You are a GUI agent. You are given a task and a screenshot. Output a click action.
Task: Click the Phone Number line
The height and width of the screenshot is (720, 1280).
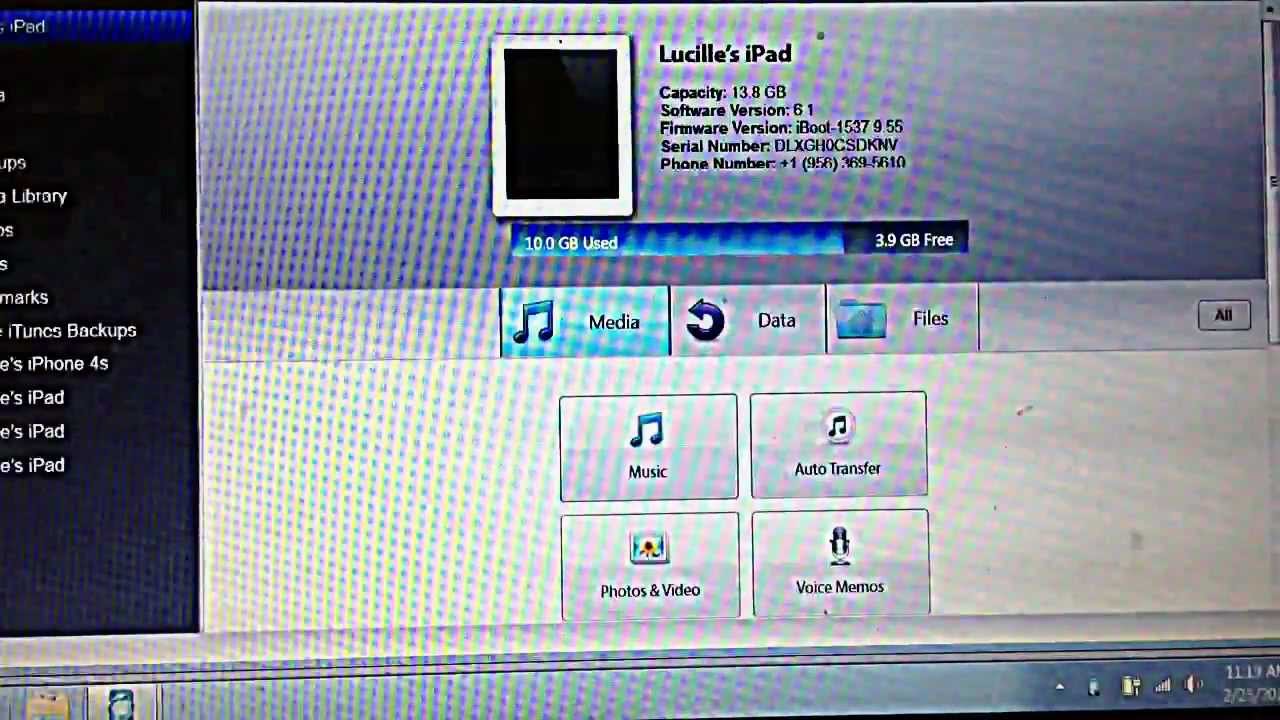(783, 162)
